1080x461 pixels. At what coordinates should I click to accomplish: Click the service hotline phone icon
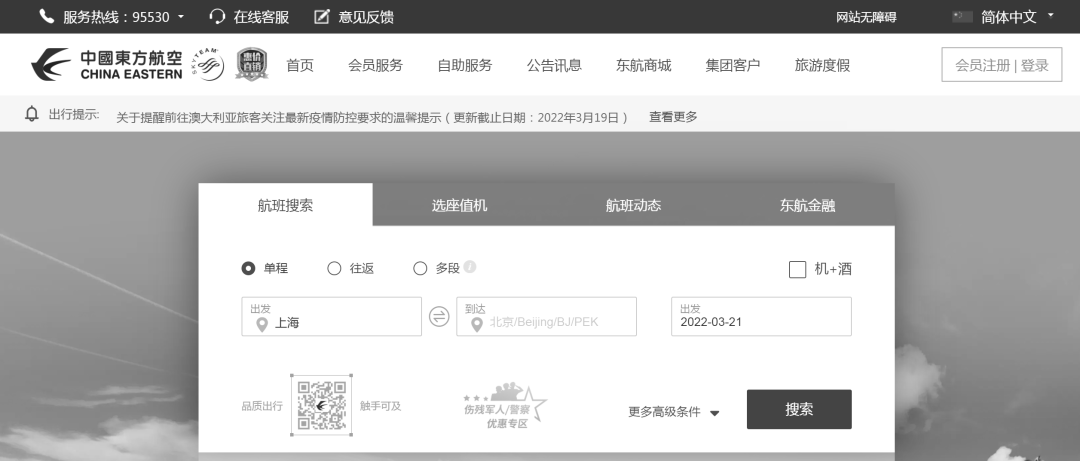tap(46, 17)
